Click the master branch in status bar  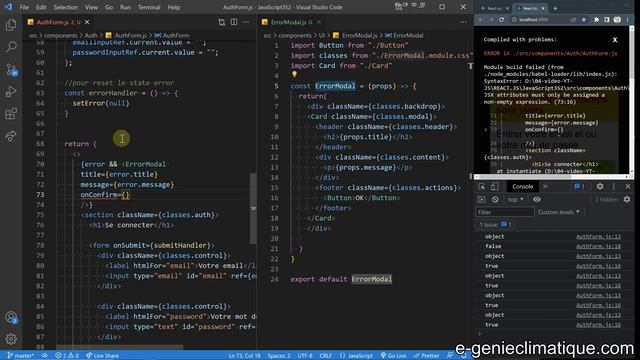20,356
